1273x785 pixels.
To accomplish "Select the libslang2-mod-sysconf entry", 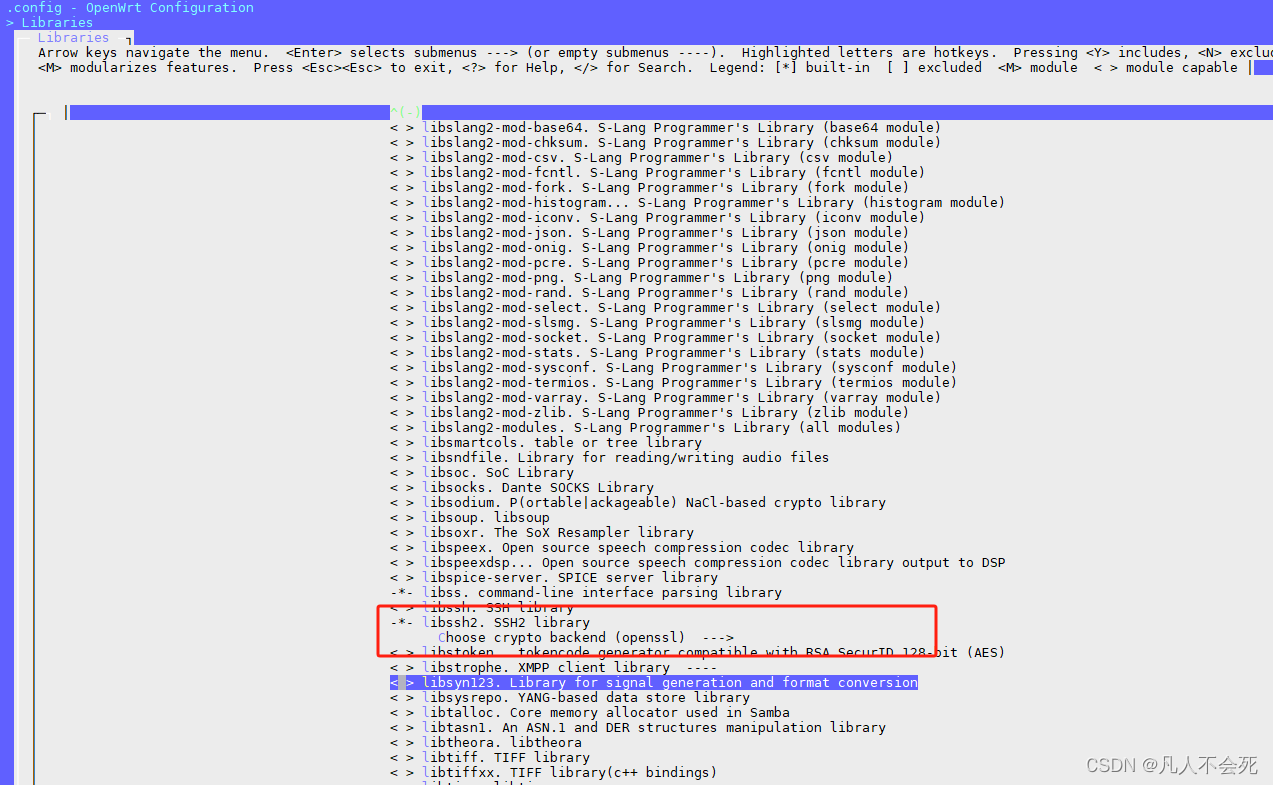I will pyautogui.click(x=673, y=368).
